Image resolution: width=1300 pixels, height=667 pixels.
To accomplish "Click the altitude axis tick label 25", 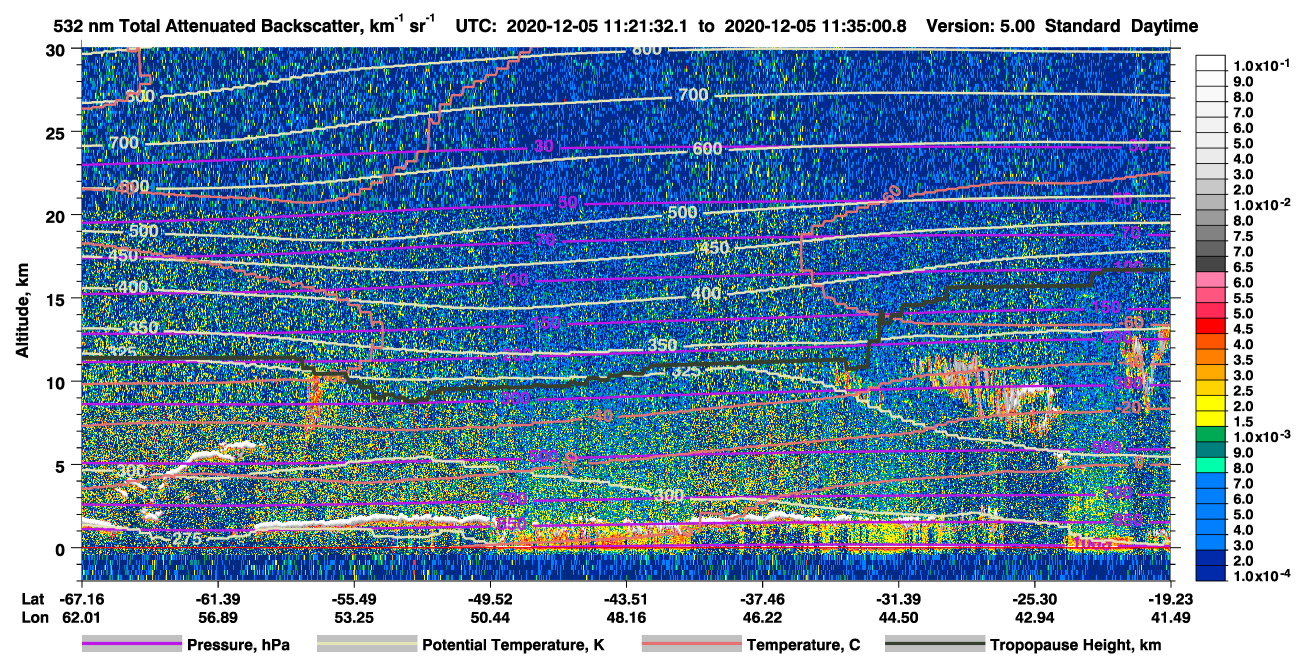I will pyautogui.click(x=57, y=132).
